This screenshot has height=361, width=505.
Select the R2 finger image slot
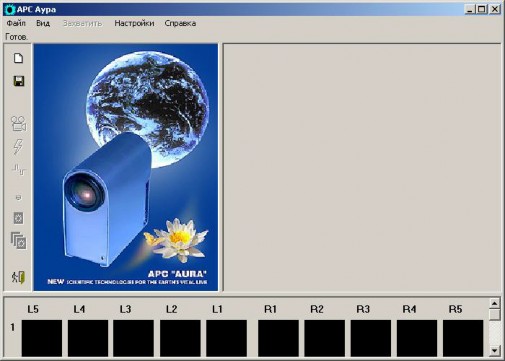click(325, 338)
